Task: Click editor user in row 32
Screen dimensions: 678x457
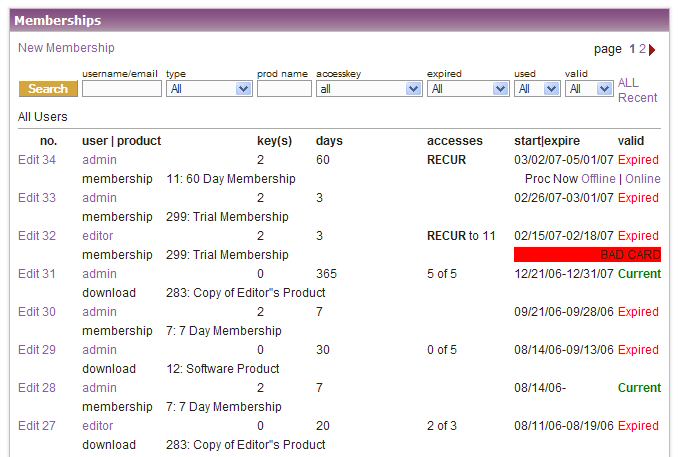Action: (x=98, y=236)
